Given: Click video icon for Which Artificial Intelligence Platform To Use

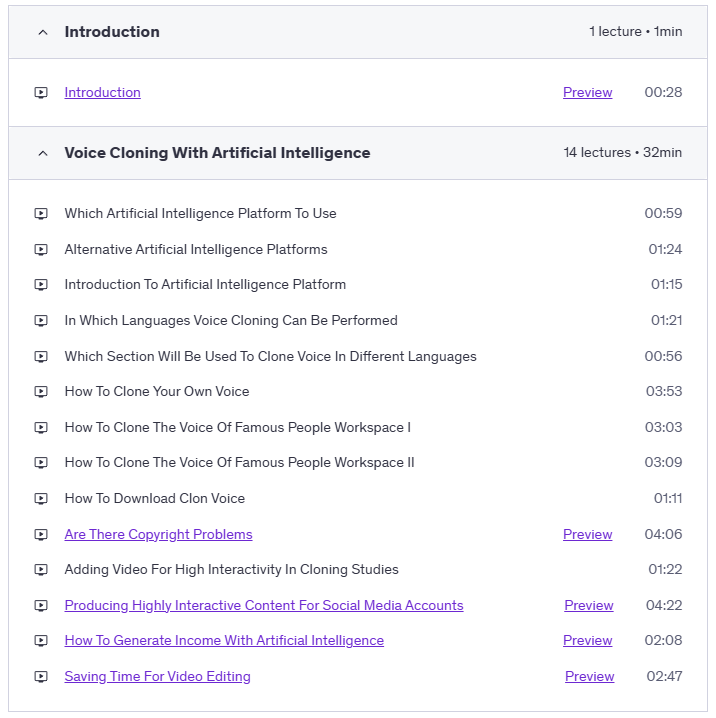Looking at the screenshot, I should pos(41,214).
